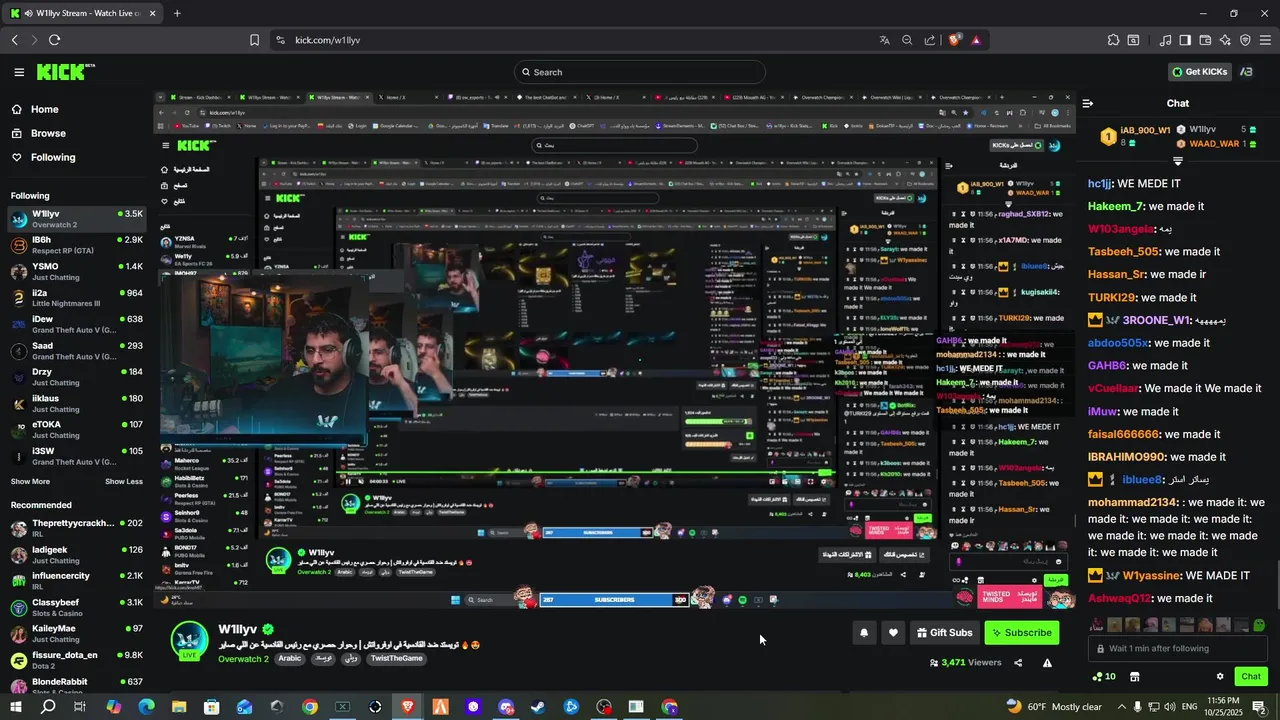Open the Kick hamburger menu
The height and width of the screenshot is (720, 1280).
19,72
